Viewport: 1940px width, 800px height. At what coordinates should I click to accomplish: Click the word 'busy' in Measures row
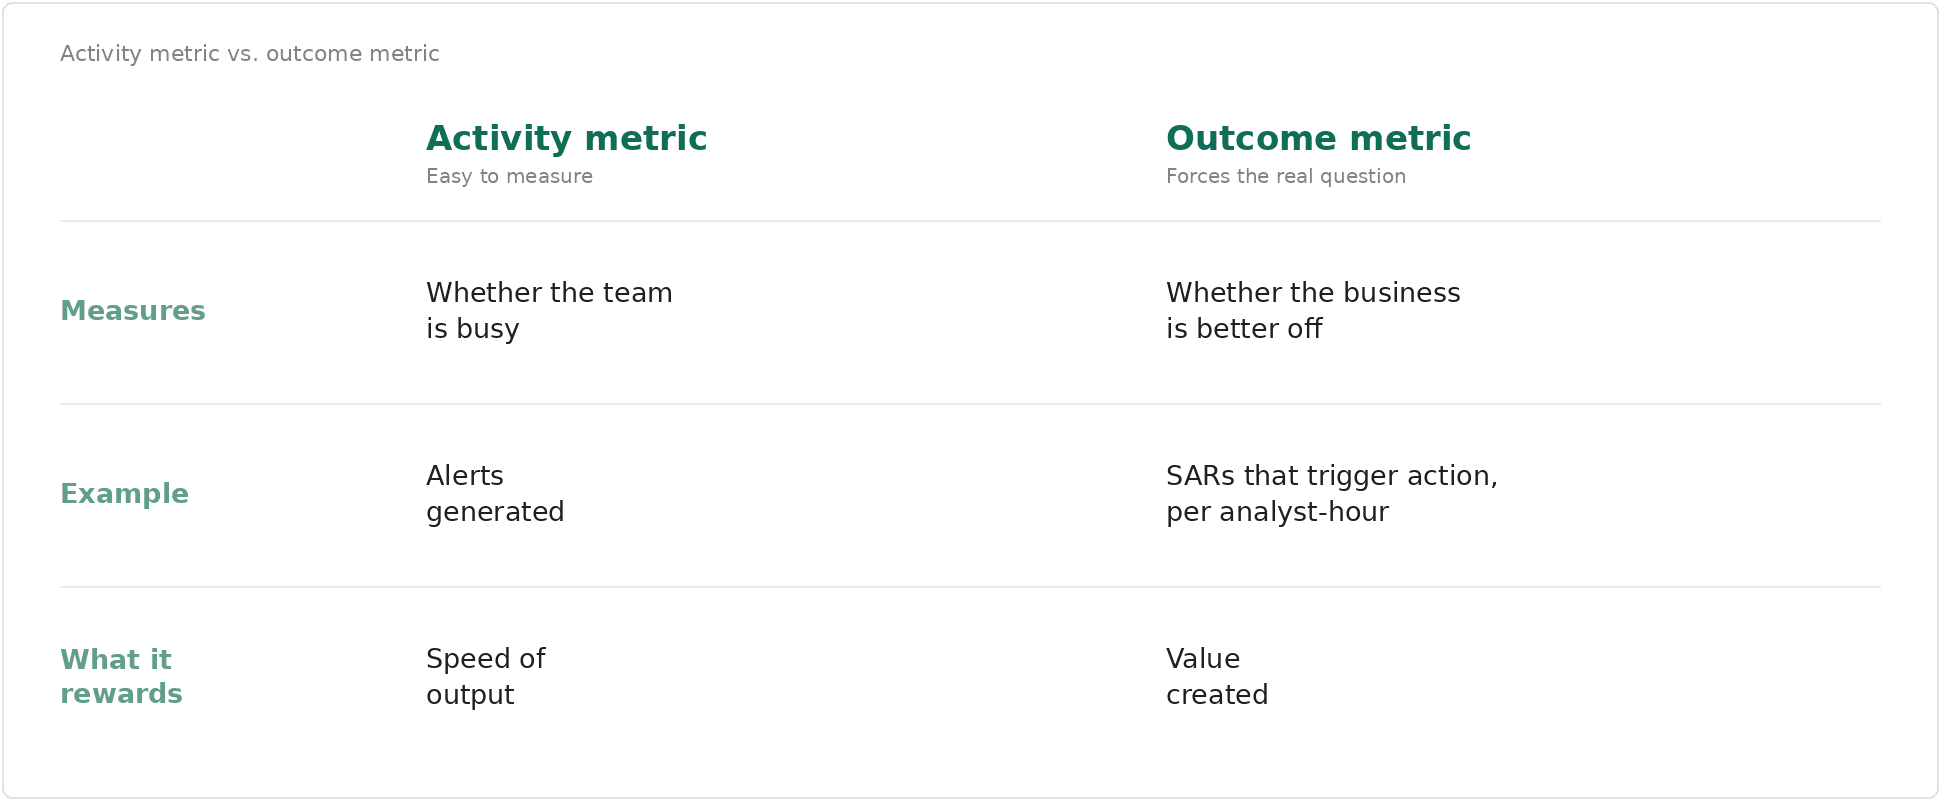(488, 329)
